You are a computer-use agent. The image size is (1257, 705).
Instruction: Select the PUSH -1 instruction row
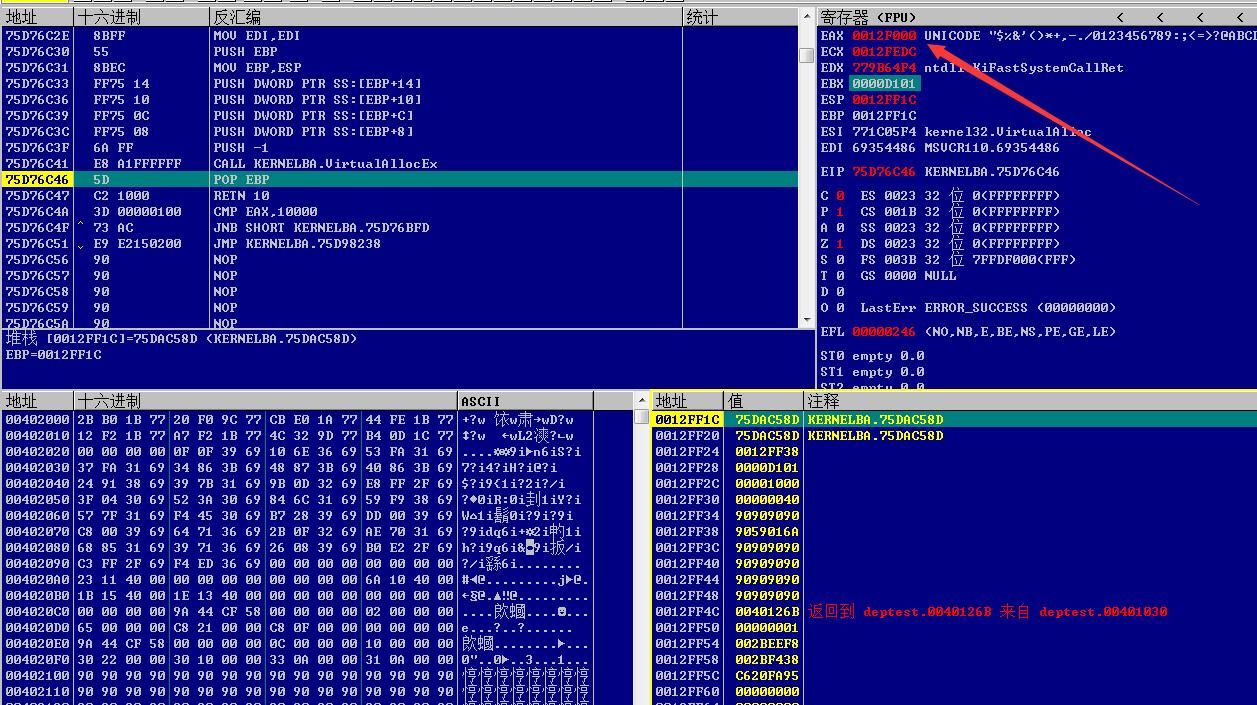[400, 147]
